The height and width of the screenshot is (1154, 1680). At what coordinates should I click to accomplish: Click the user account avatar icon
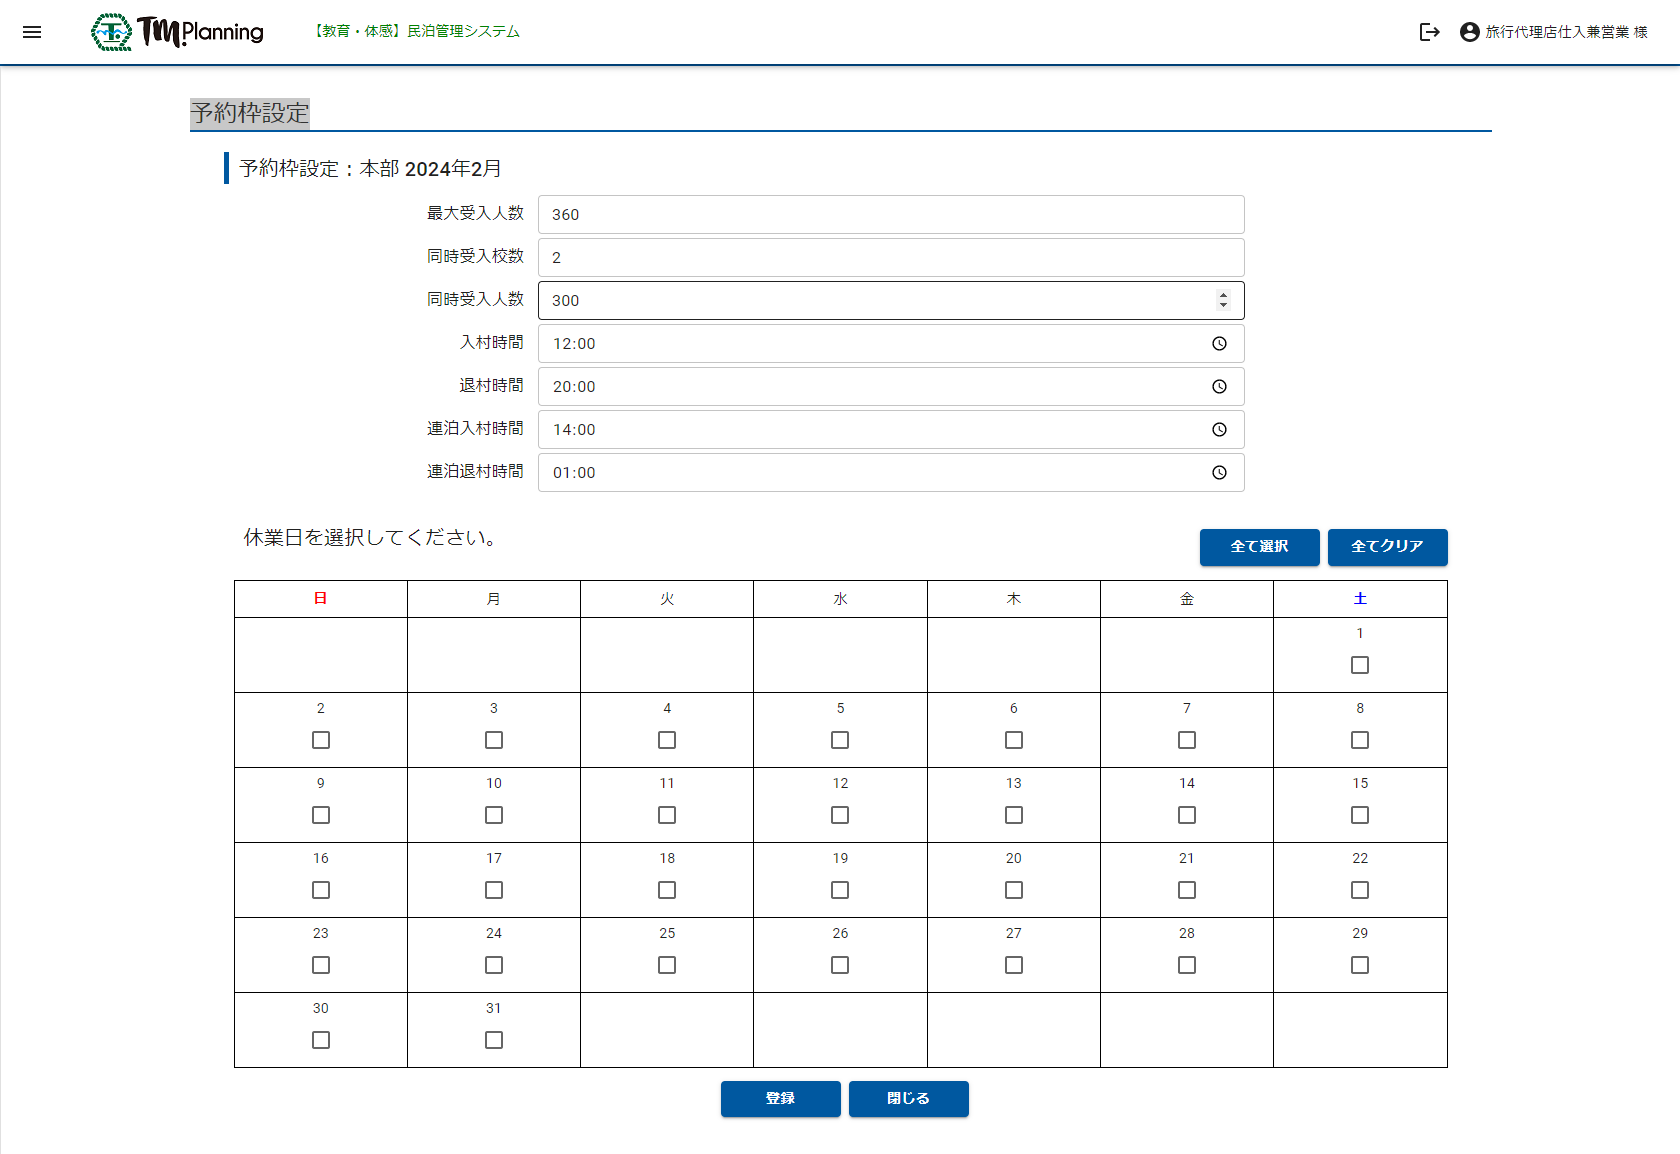[1469, 32]
